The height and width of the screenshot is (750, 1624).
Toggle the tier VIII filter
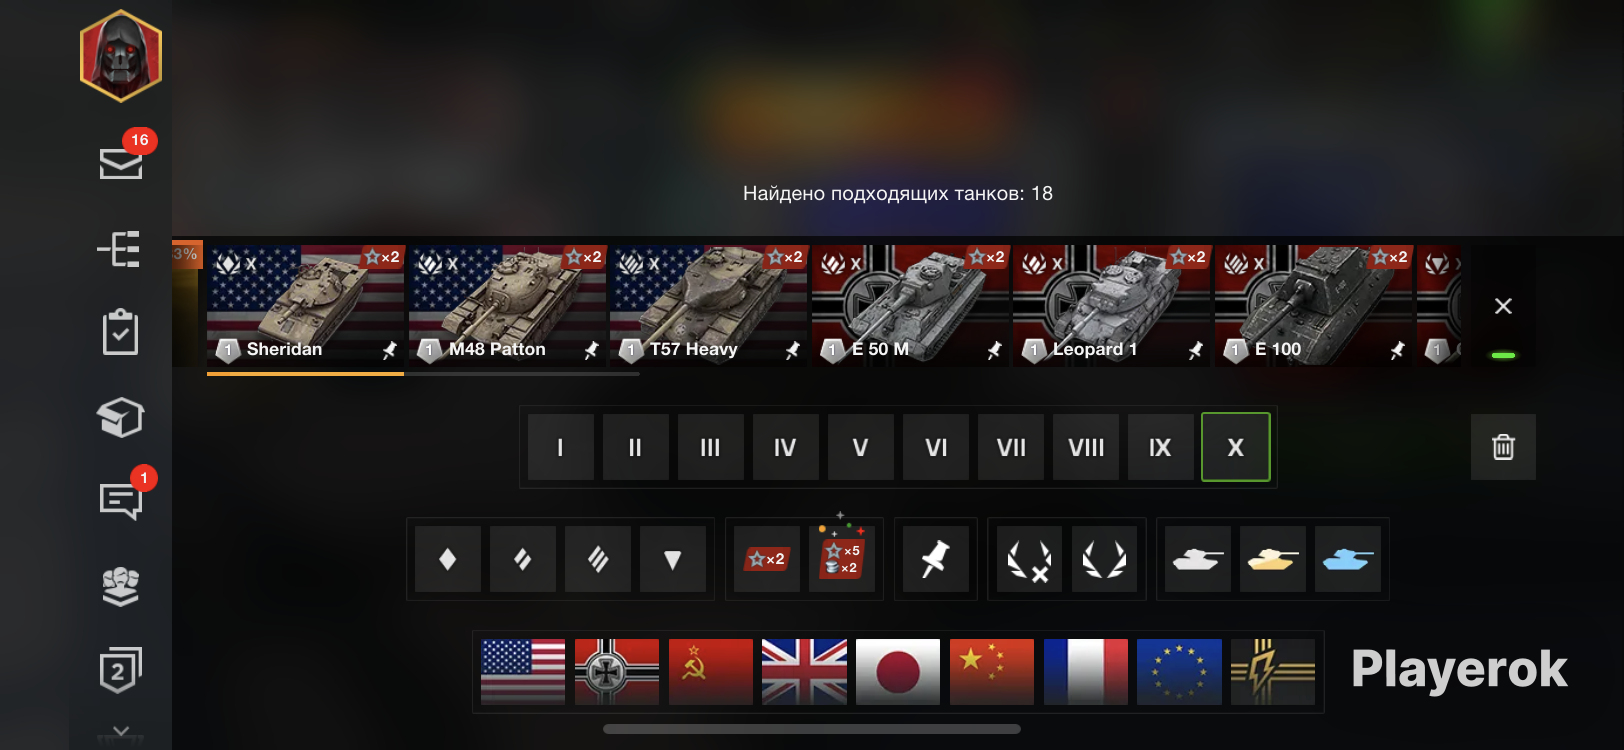[x=1086, y=447]
